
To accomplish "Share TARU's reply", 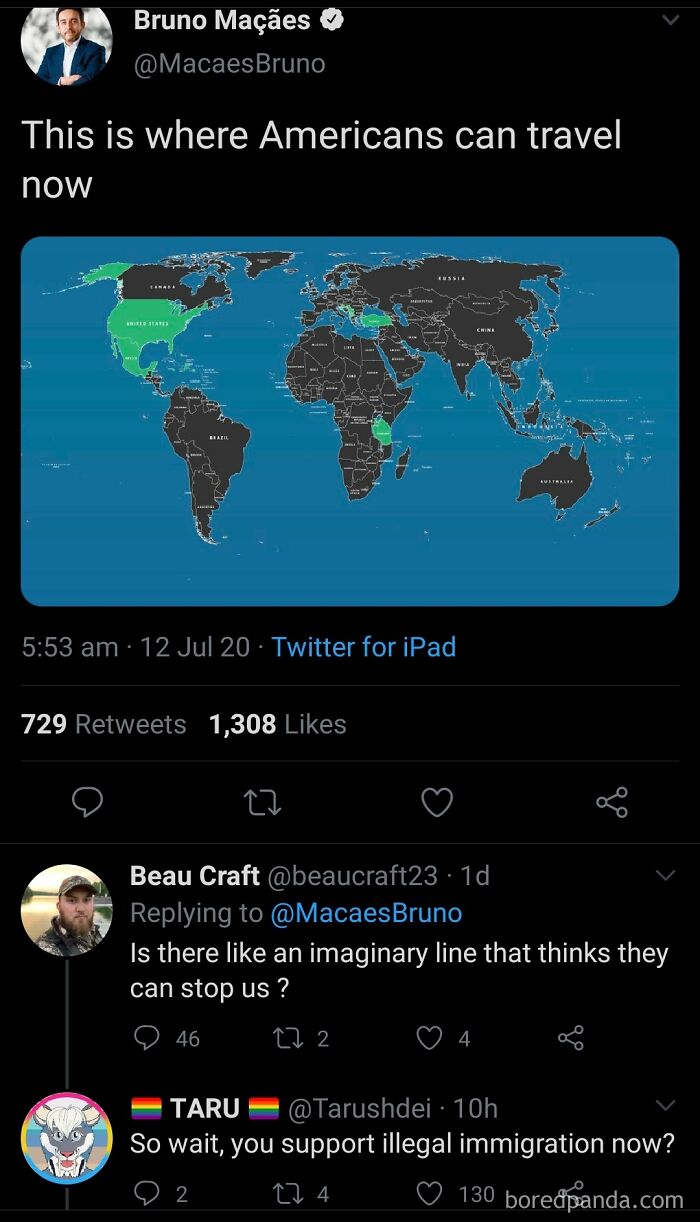I will click(570, 1193).
